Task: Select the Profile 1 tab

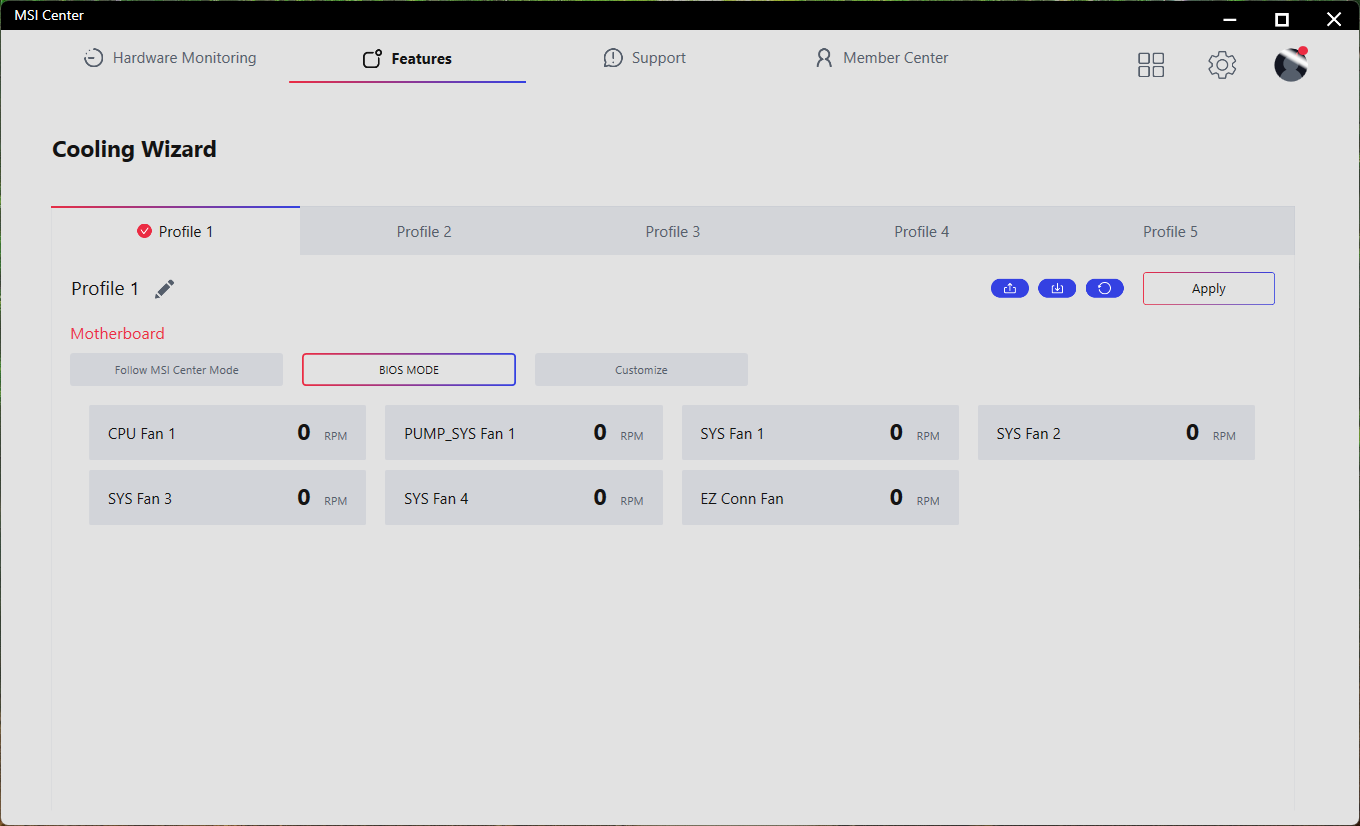Action: [176, 231]
